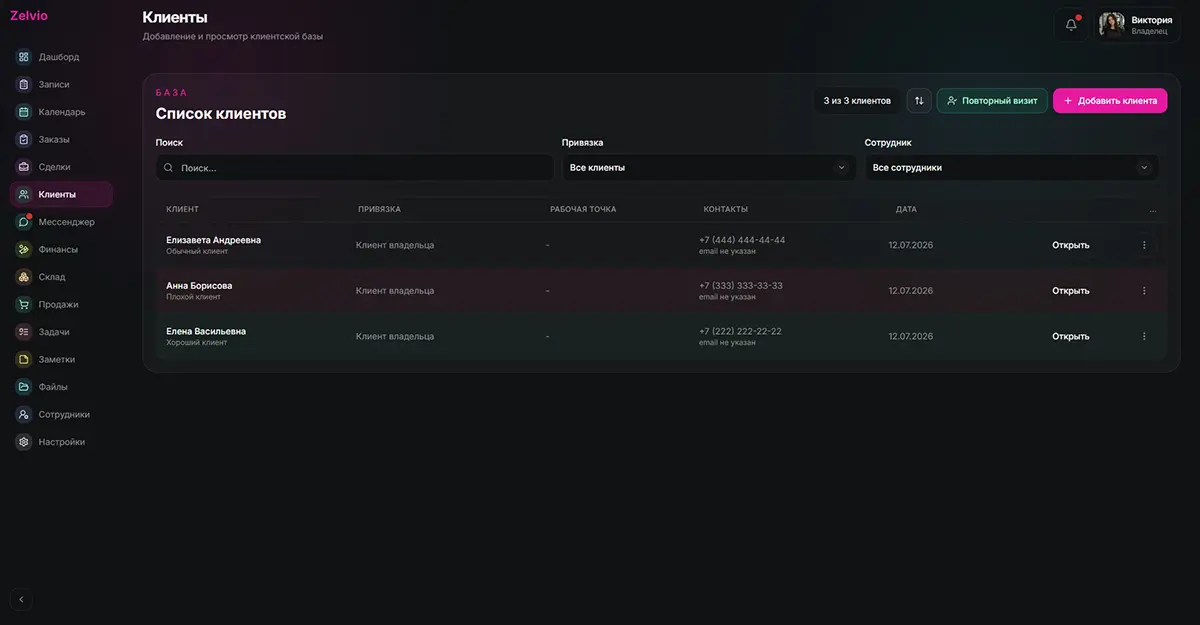This screenshot has width=1200, height=625.
Task: Click the 'КЛИЕНТ' column header
Action: click(x=183, y=210)
